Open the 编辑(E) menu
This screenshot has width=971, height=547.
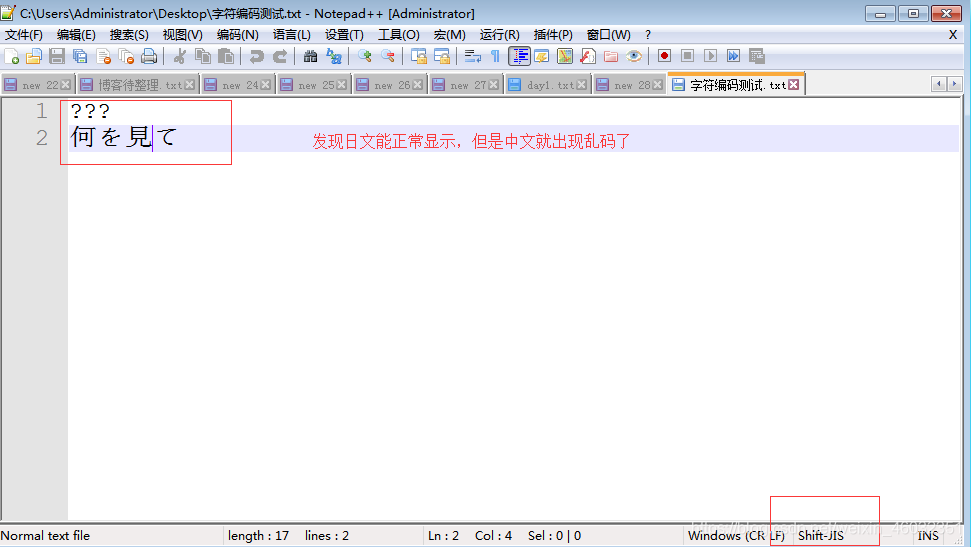[x=76, y=35]
